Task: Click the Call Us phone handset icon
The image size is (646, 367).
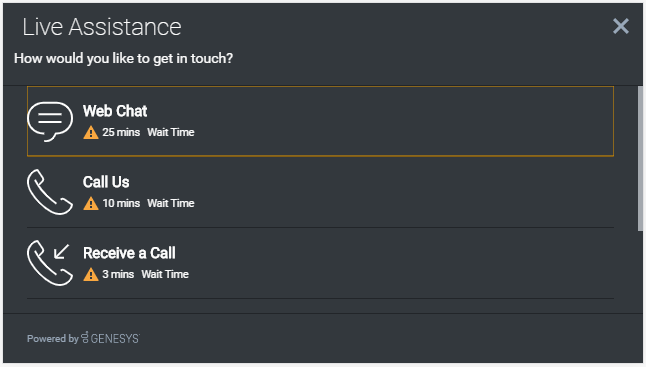Action: pos(50,192)
